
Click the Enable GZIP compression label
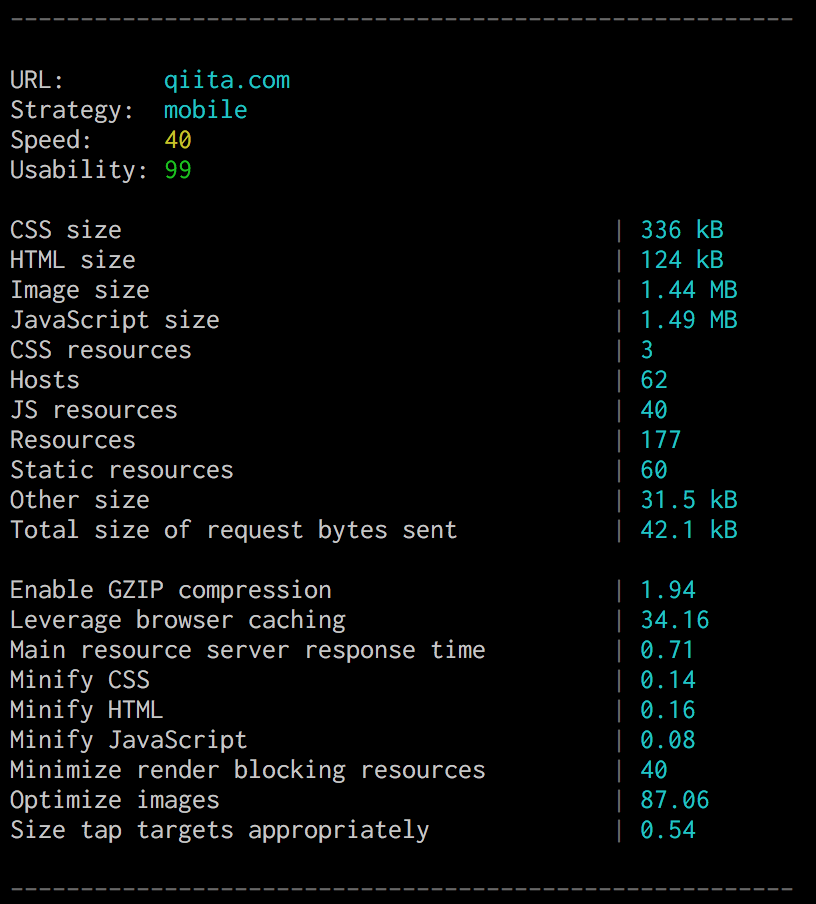pyautogui.click(x=171, y=591)
